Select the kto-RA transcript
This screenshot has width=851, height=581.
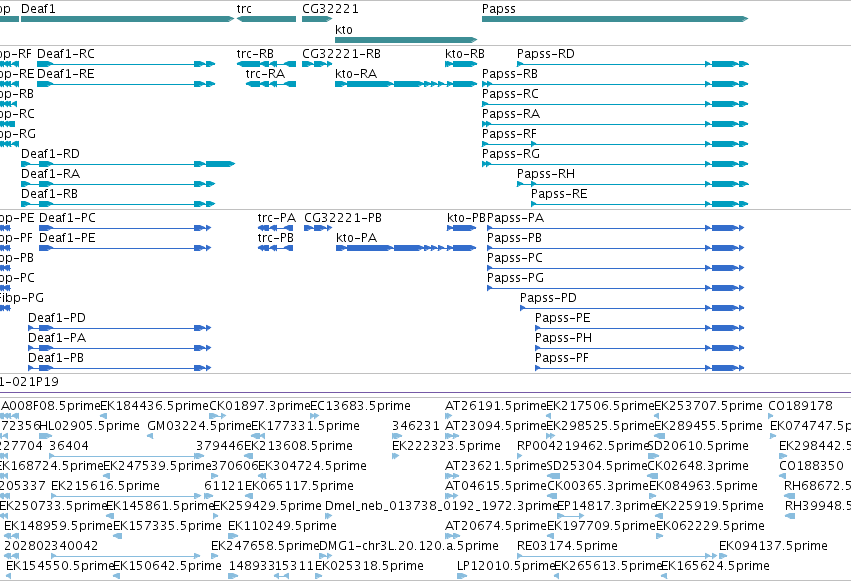coord(406,84)
